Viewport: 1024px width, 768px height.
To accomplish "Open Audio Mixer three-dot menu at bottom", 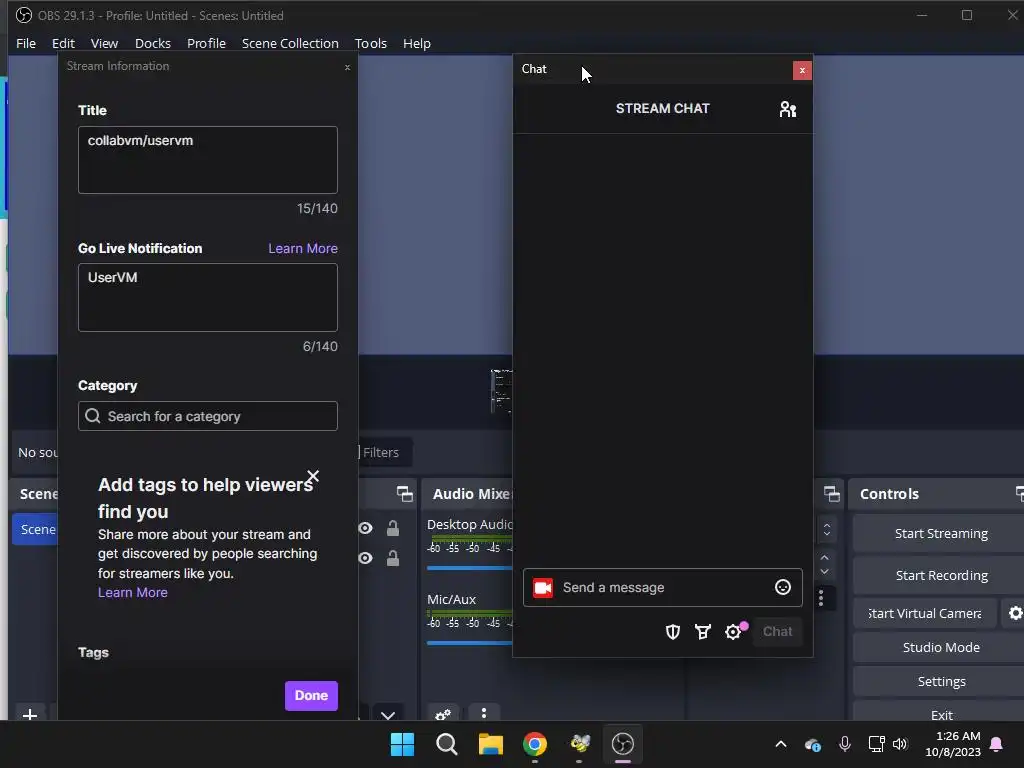I will click(484, 713).
